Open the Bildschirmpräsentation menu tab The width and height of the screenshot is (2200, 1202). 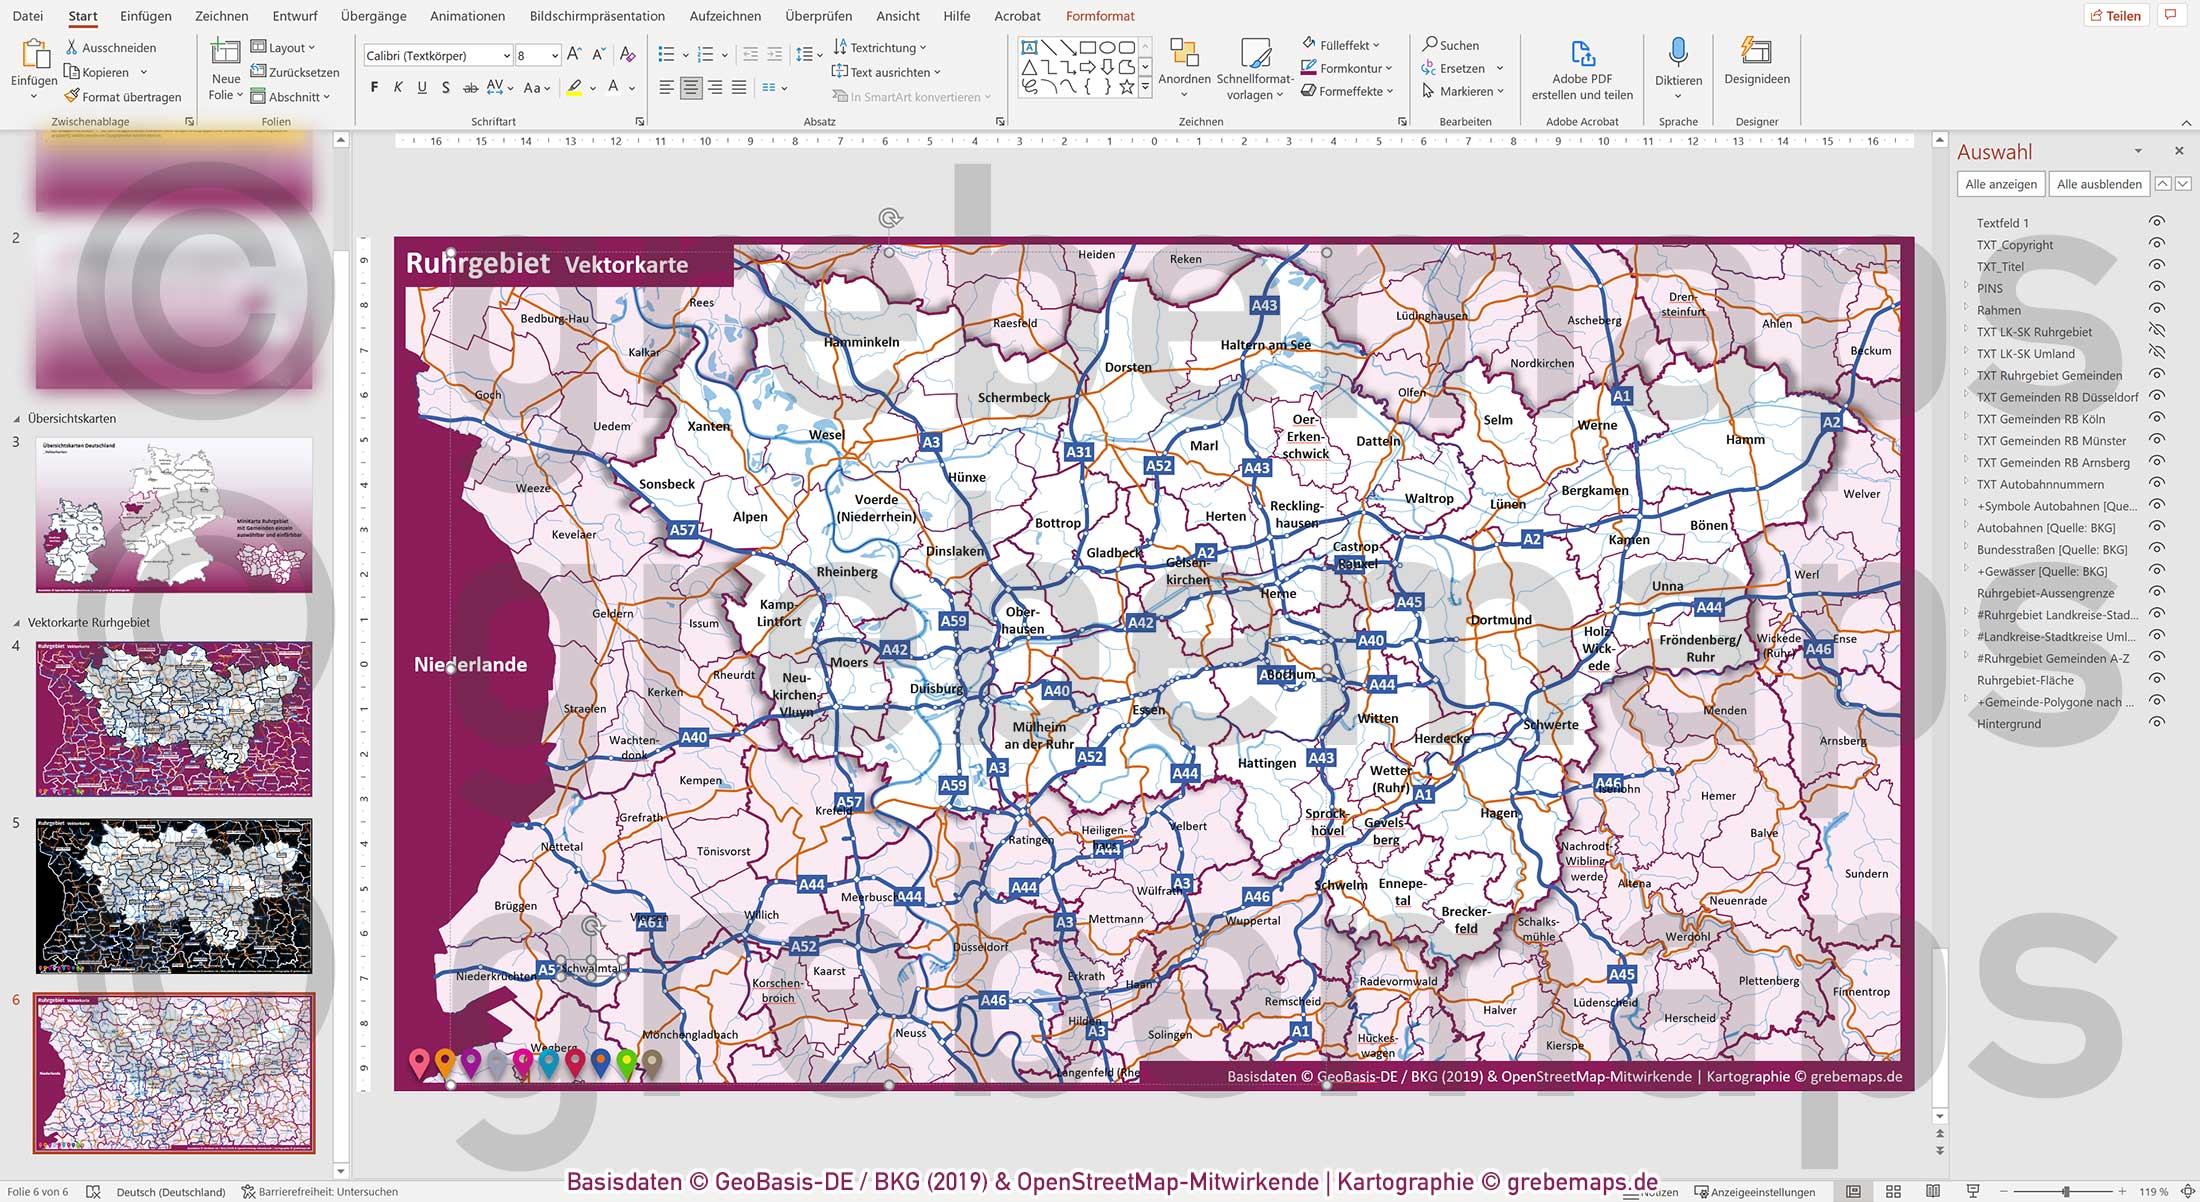coord(598,16)
